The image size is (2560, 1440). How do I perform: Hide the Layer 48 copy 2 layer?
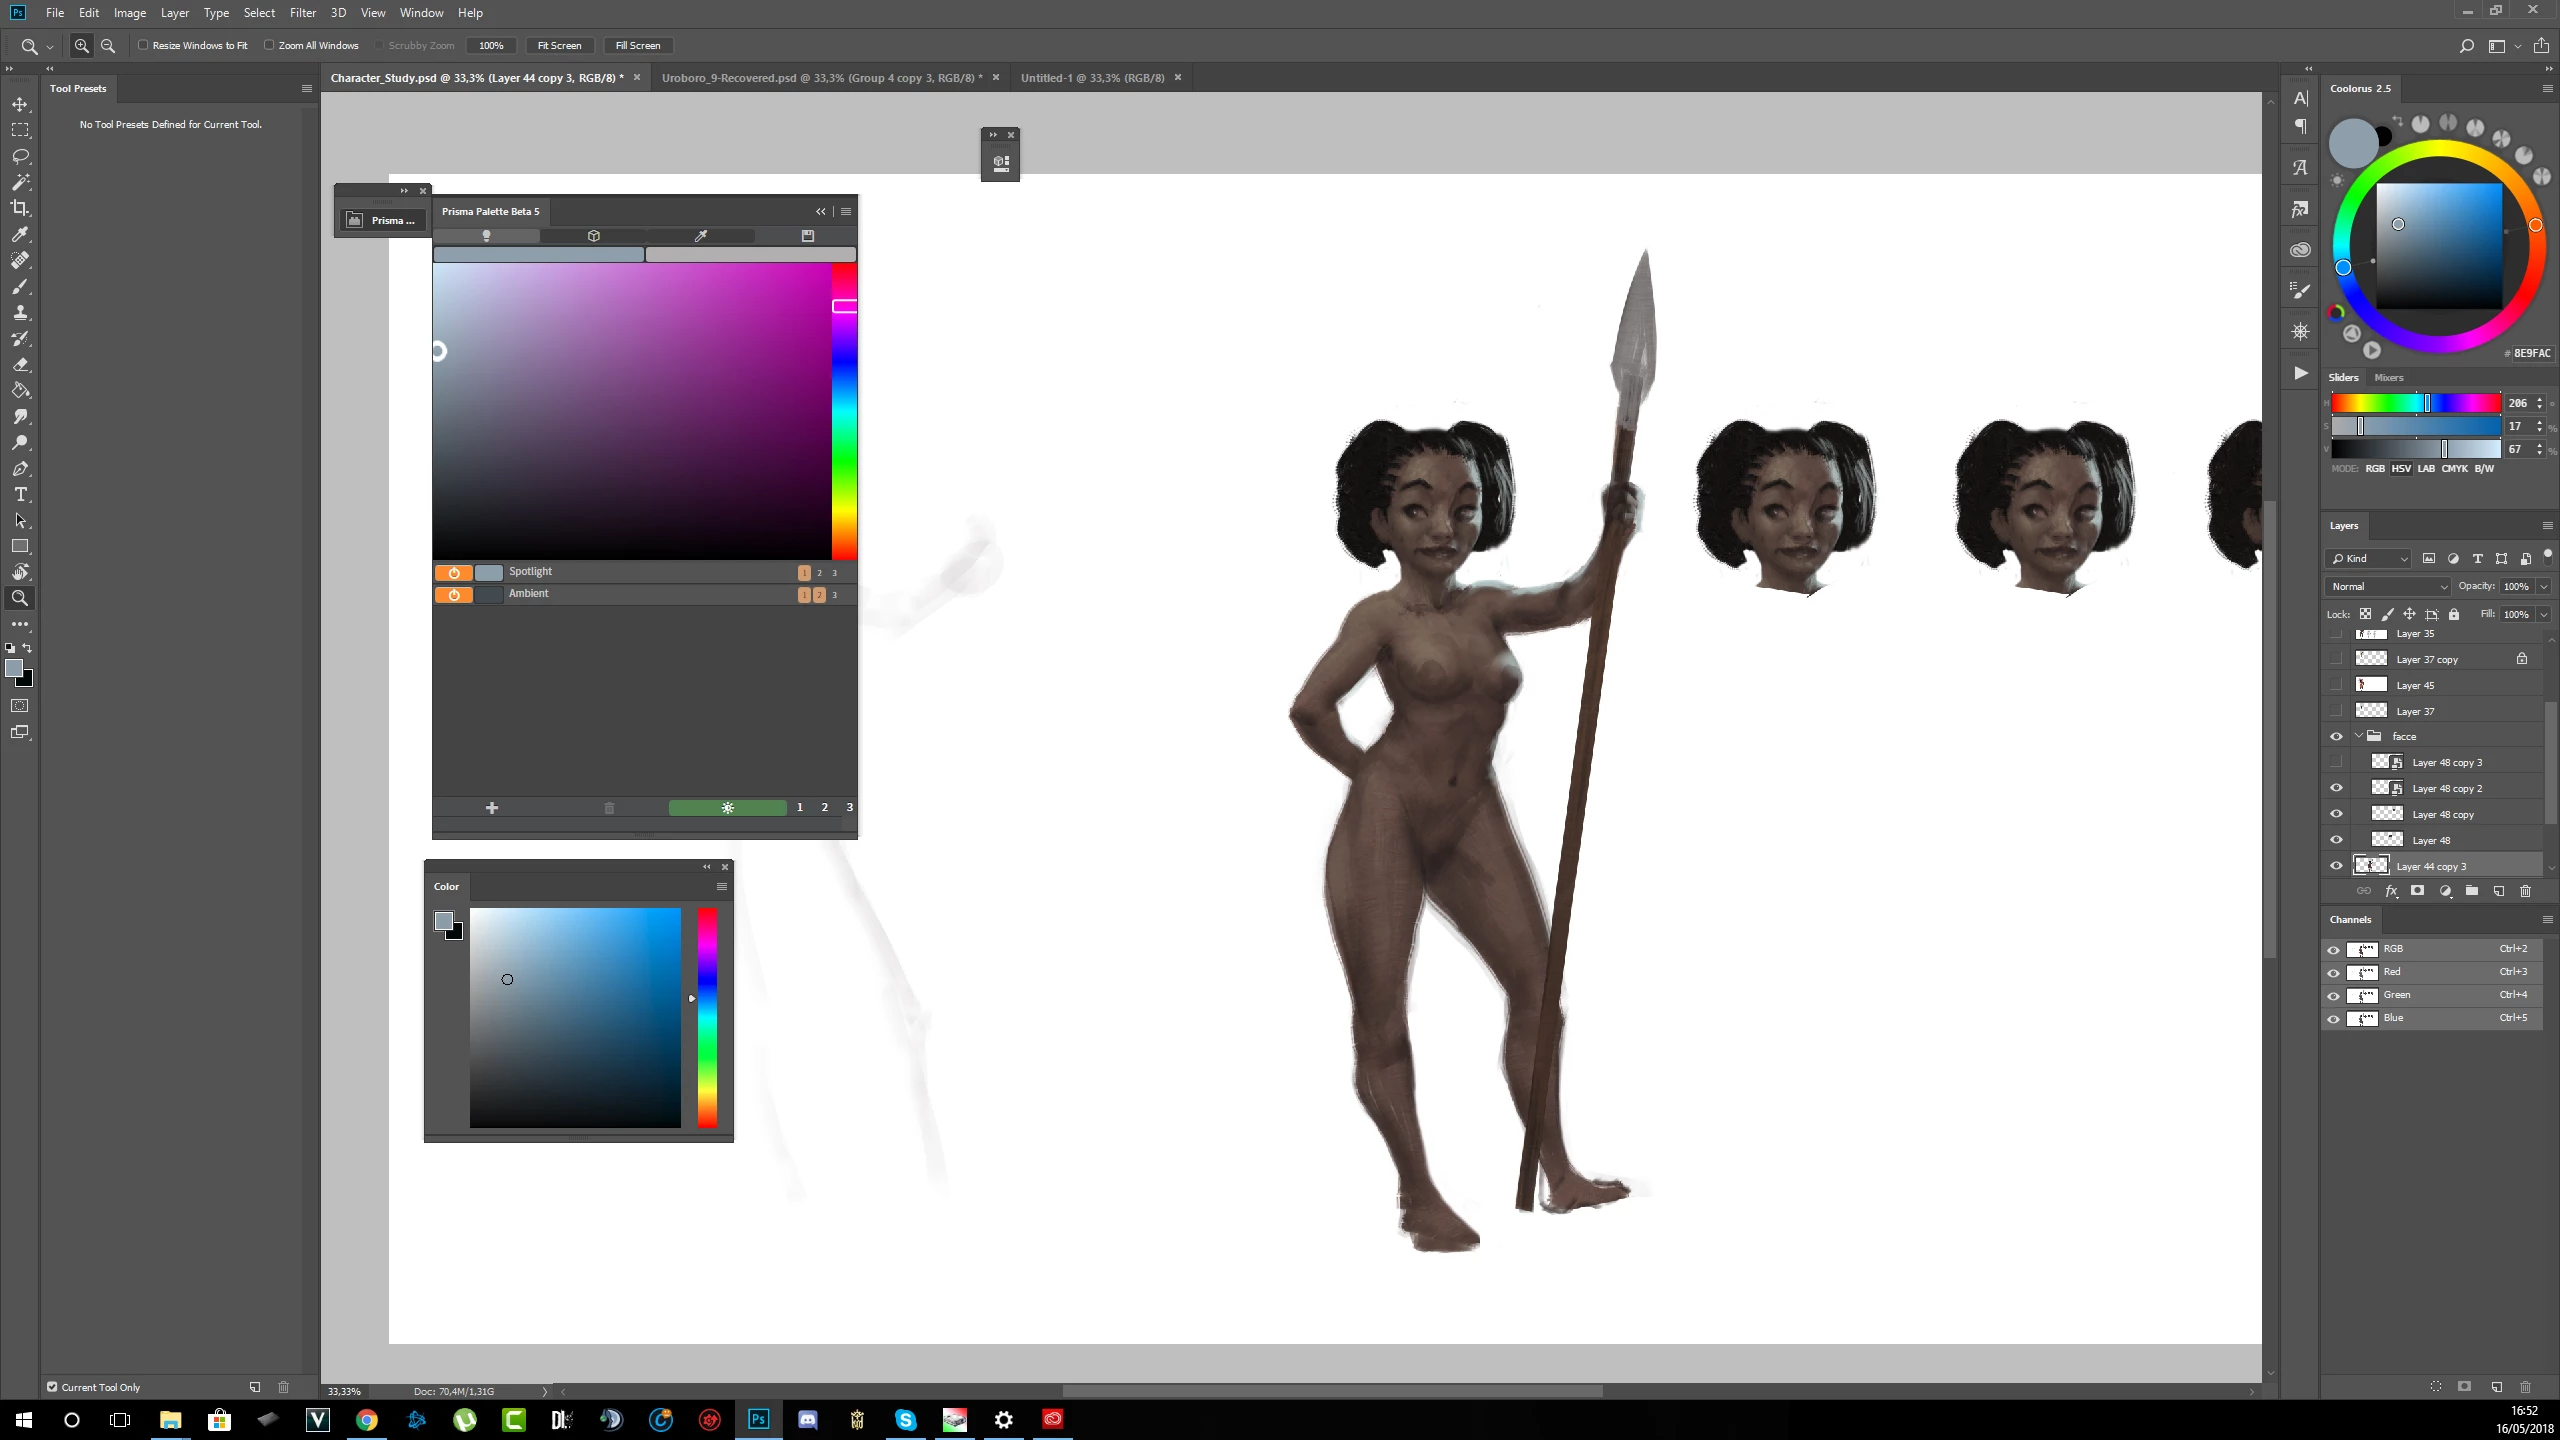pyautogui.click(x=2336, y=788)
